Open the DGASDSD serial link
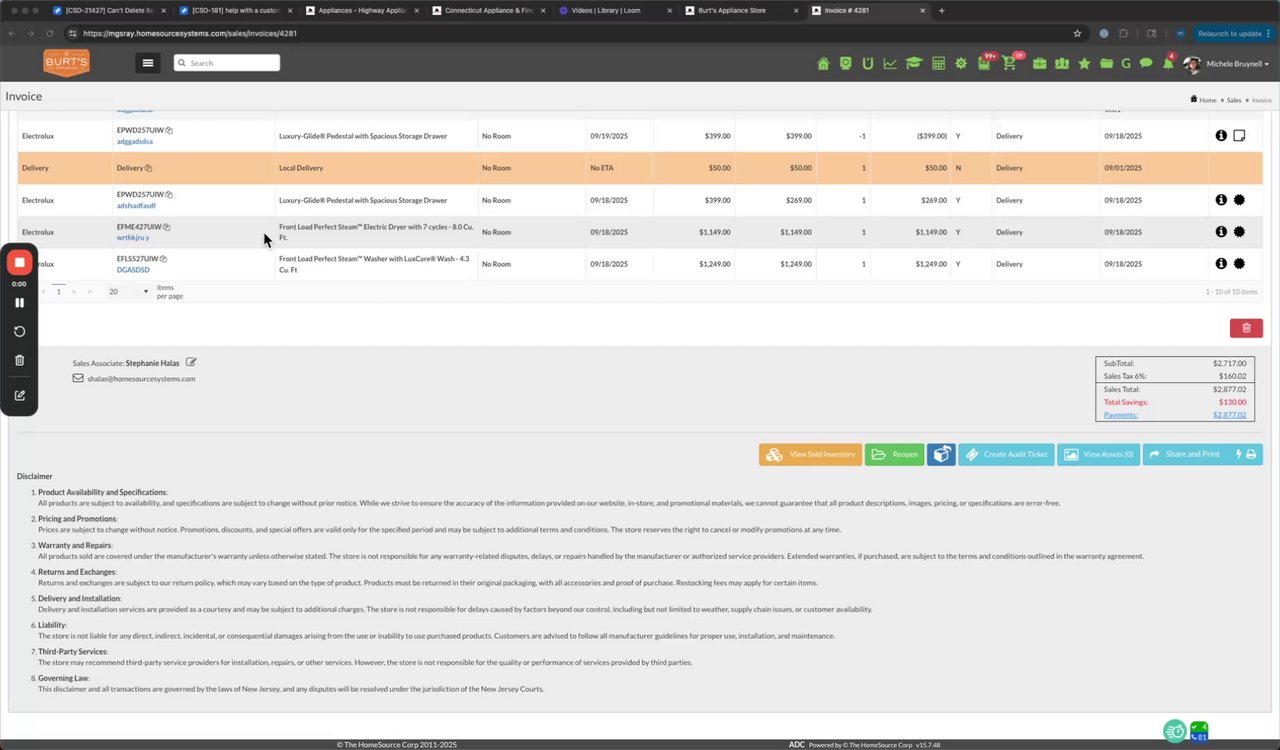 (133, 270)
